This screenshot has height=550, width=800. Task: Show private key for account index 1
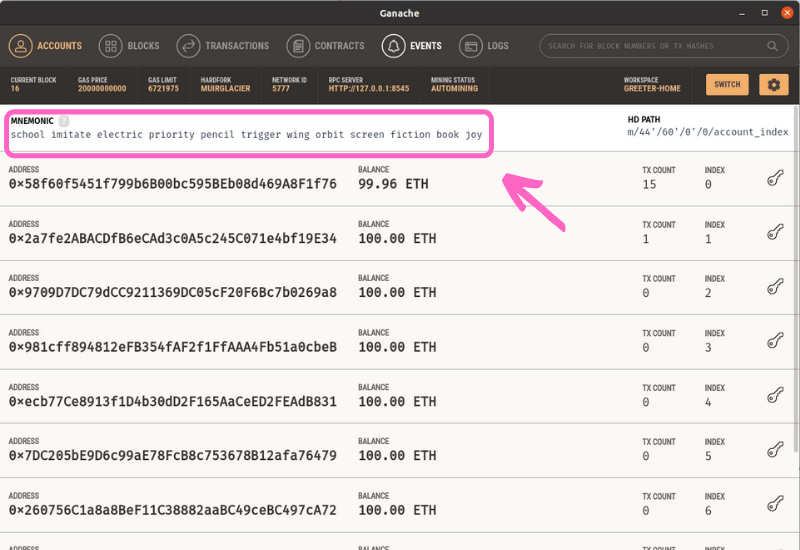pyautogui.click(x=775, y=233)
